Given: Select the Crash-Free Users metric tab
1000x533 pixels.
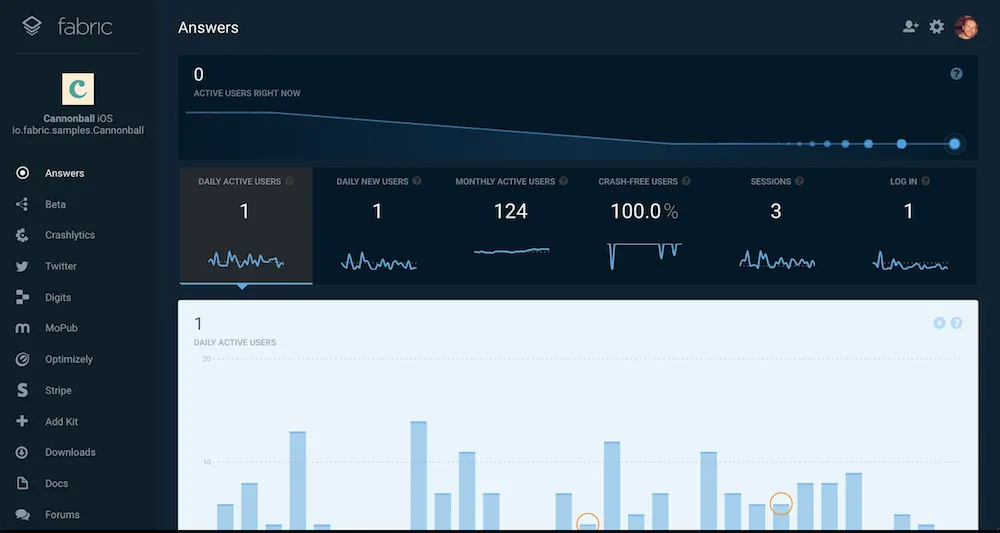Looking at the screenshot, I should [x=644, y=226].
